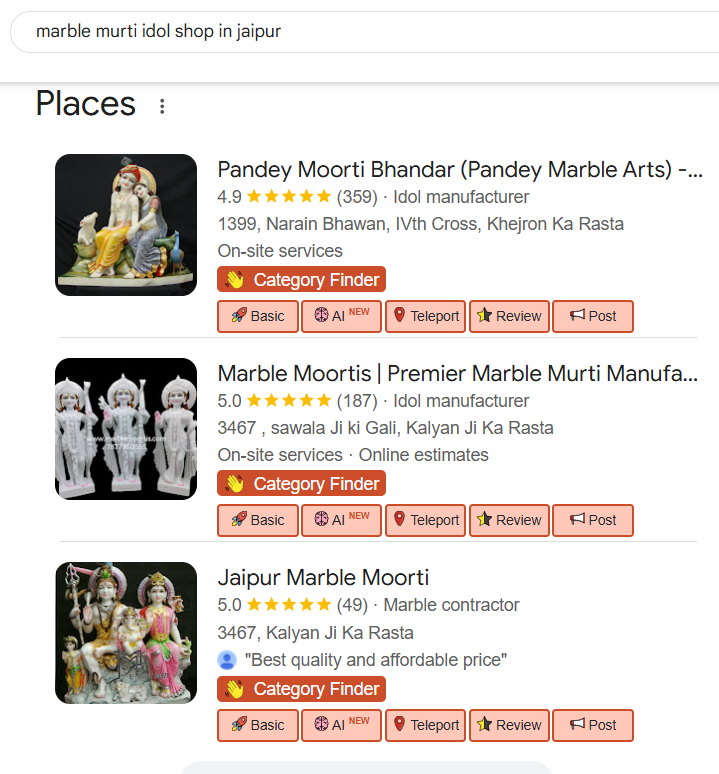Image resolution: width=719 pixels, height=774 pixels.
Task: Click AI NEW button for Pandey Moorti Bhandar
Action: (341, 316)
